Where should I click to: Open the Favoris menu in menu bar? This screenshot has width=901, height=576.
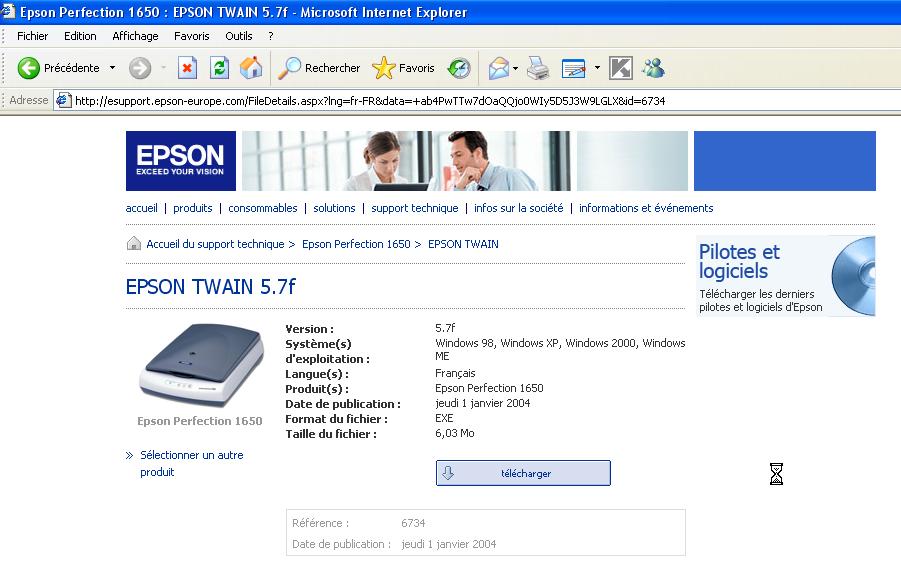click(x=191, y=36)
